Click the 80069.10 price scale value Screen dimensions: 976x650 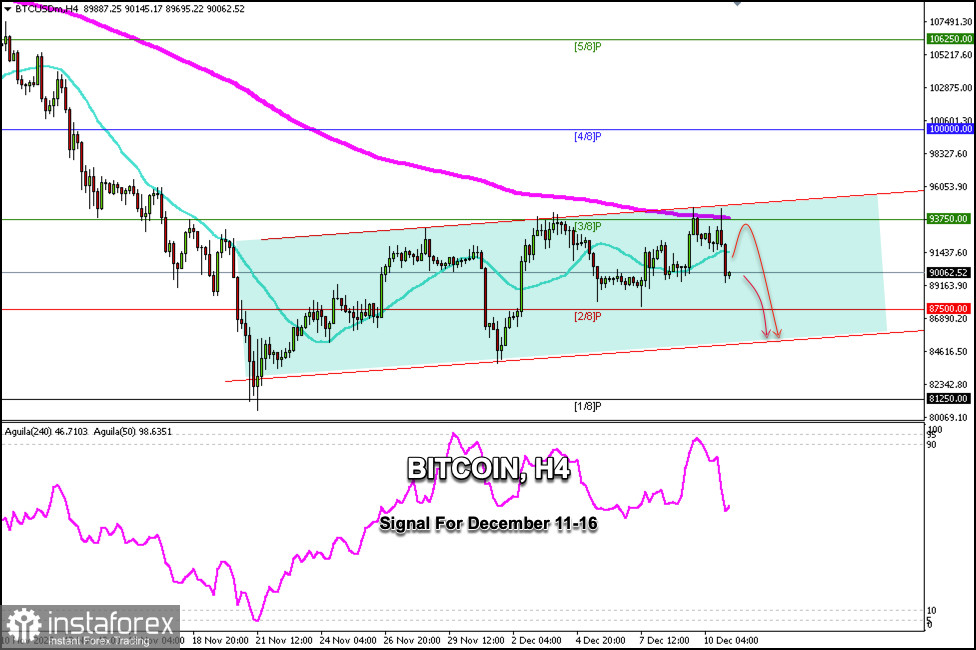click(x=949, y=418)
